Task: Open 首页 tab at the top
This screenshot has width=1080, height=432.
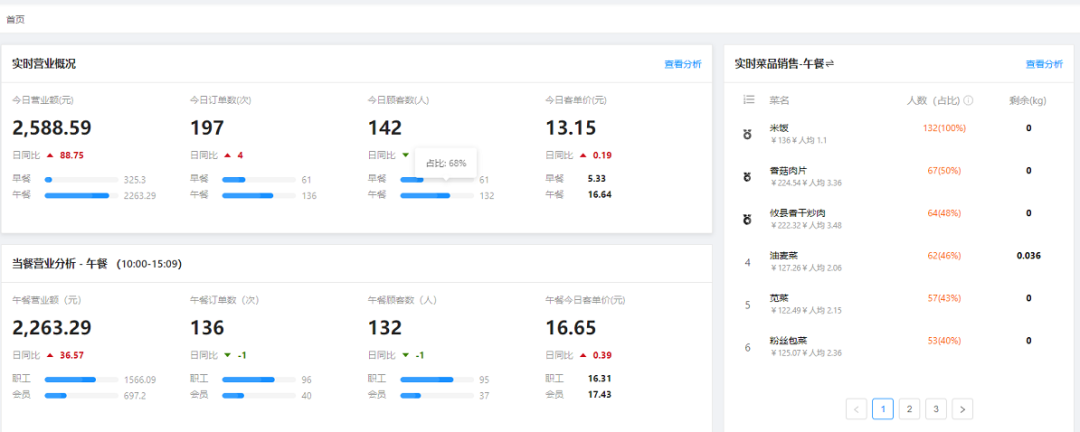Action: point(16,19)
